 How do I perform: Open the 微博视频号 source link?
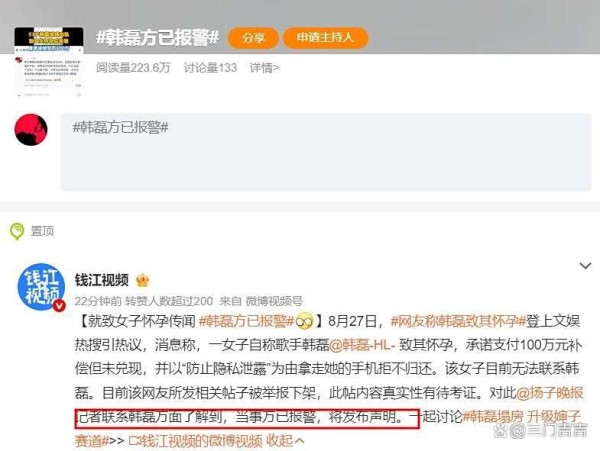pos(274,301)
